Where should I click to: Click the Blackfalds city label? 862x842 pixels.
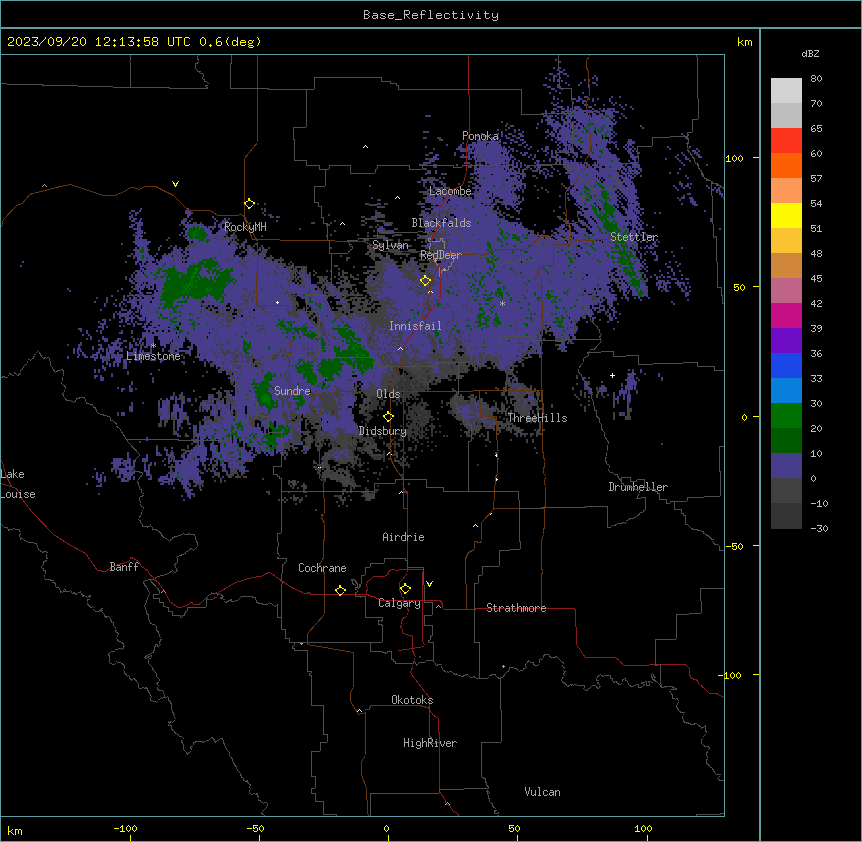click(441, 223)
